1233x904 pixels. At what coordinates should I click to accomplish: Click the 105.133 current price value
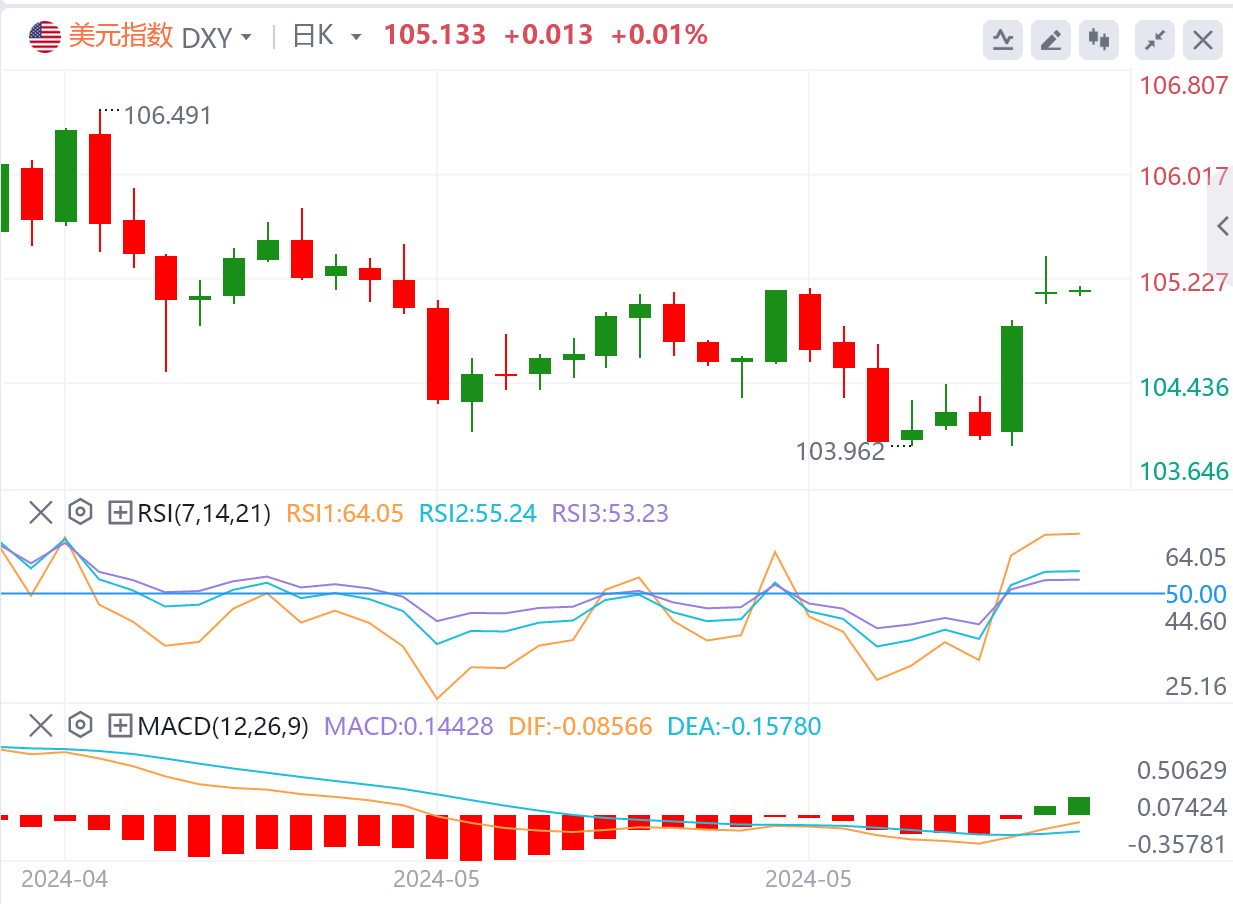tap(435, 36)
